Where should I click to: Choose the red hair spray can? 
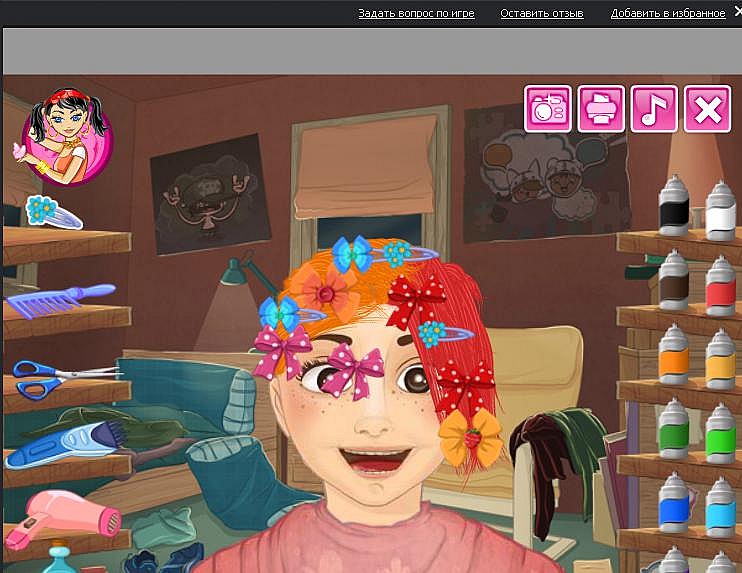click(720, 286)
